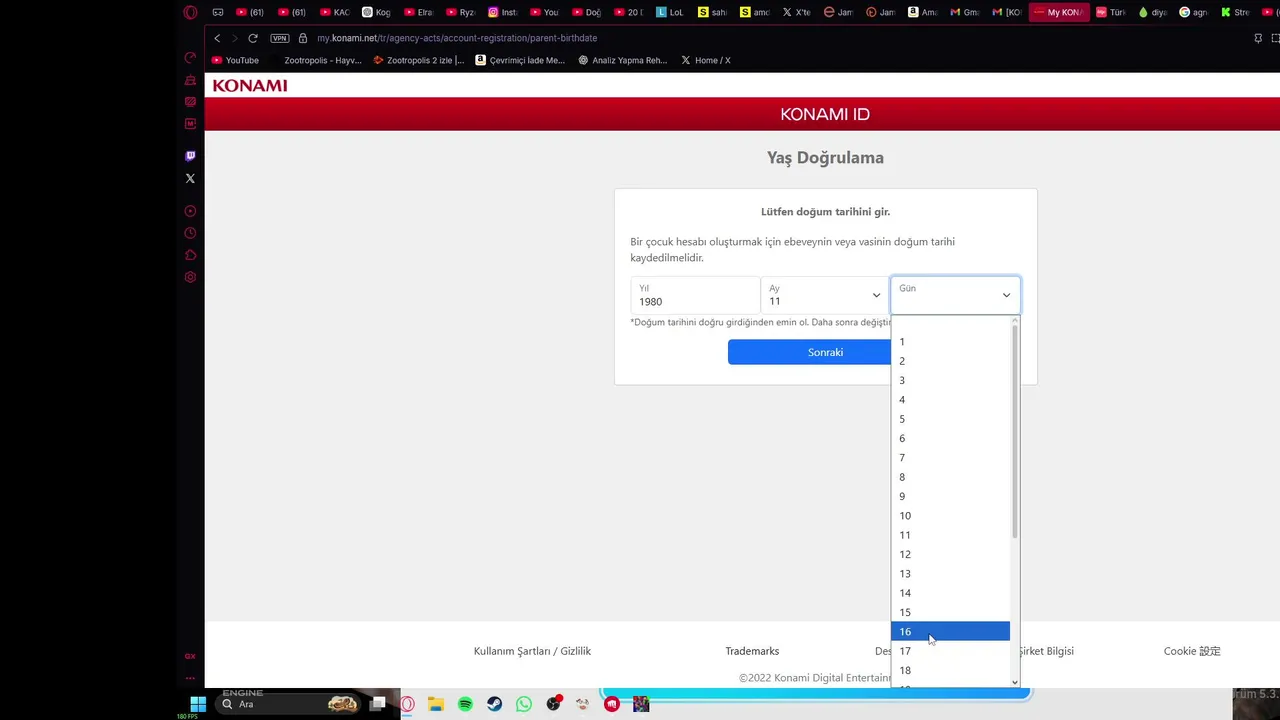Open the player icon in sidebar
Image resolution: width=1280 pixels, height=720 pixels.
pos(190,211)
